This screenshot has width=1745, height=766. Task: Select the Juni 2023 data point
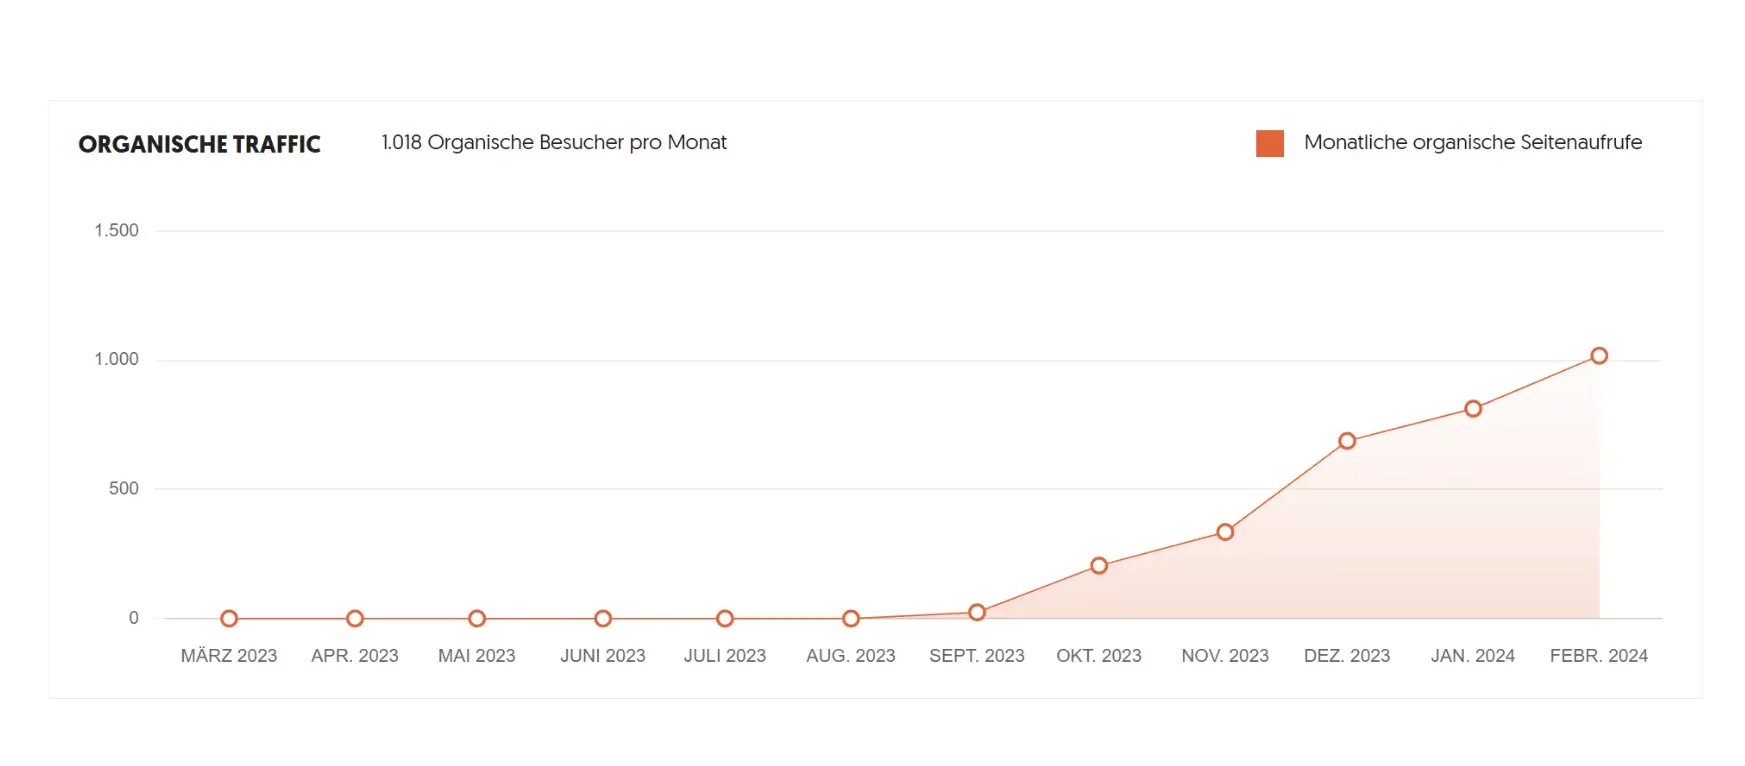602,619
